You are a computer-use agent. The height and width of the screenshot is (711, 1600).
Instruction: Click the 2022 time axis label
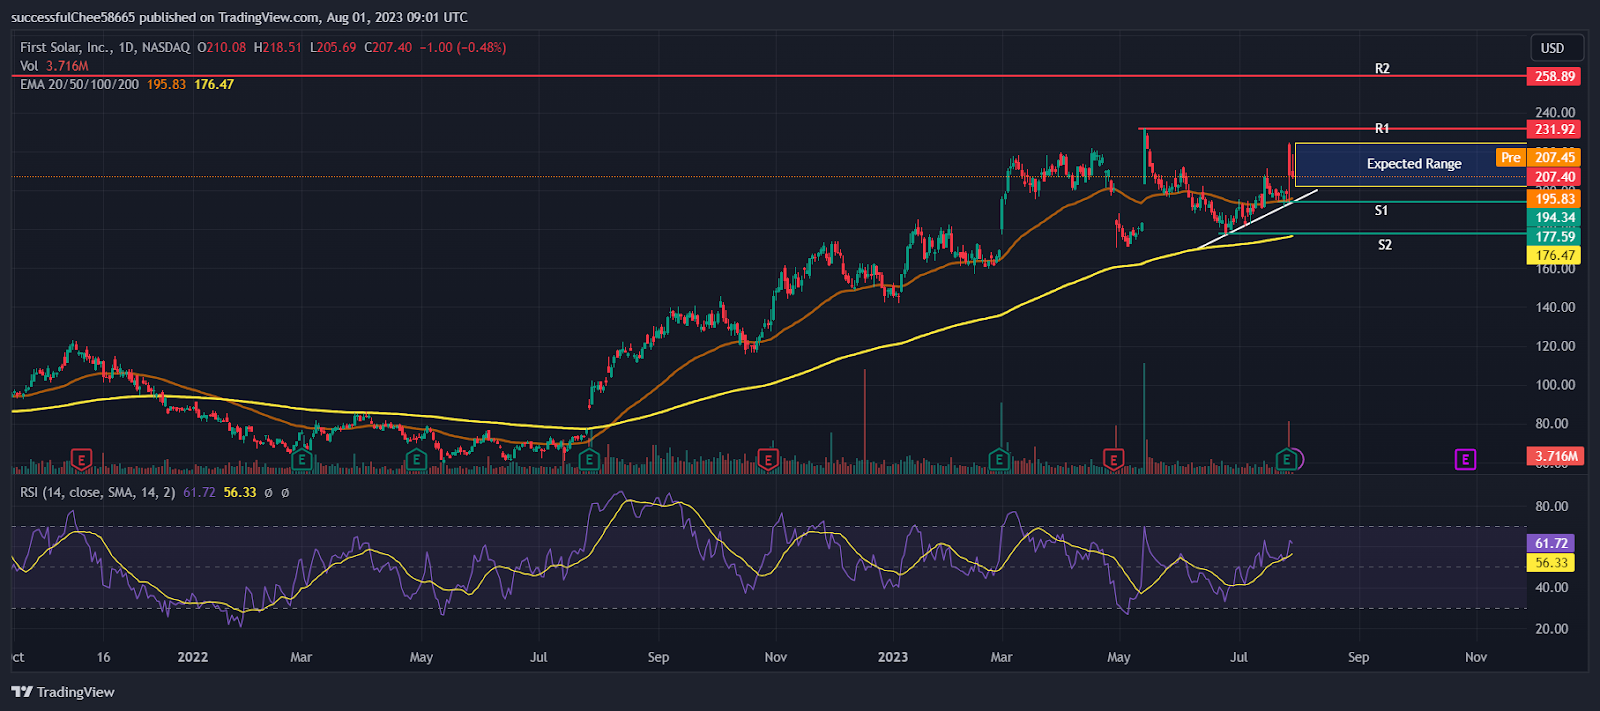[x=193, y=657]
